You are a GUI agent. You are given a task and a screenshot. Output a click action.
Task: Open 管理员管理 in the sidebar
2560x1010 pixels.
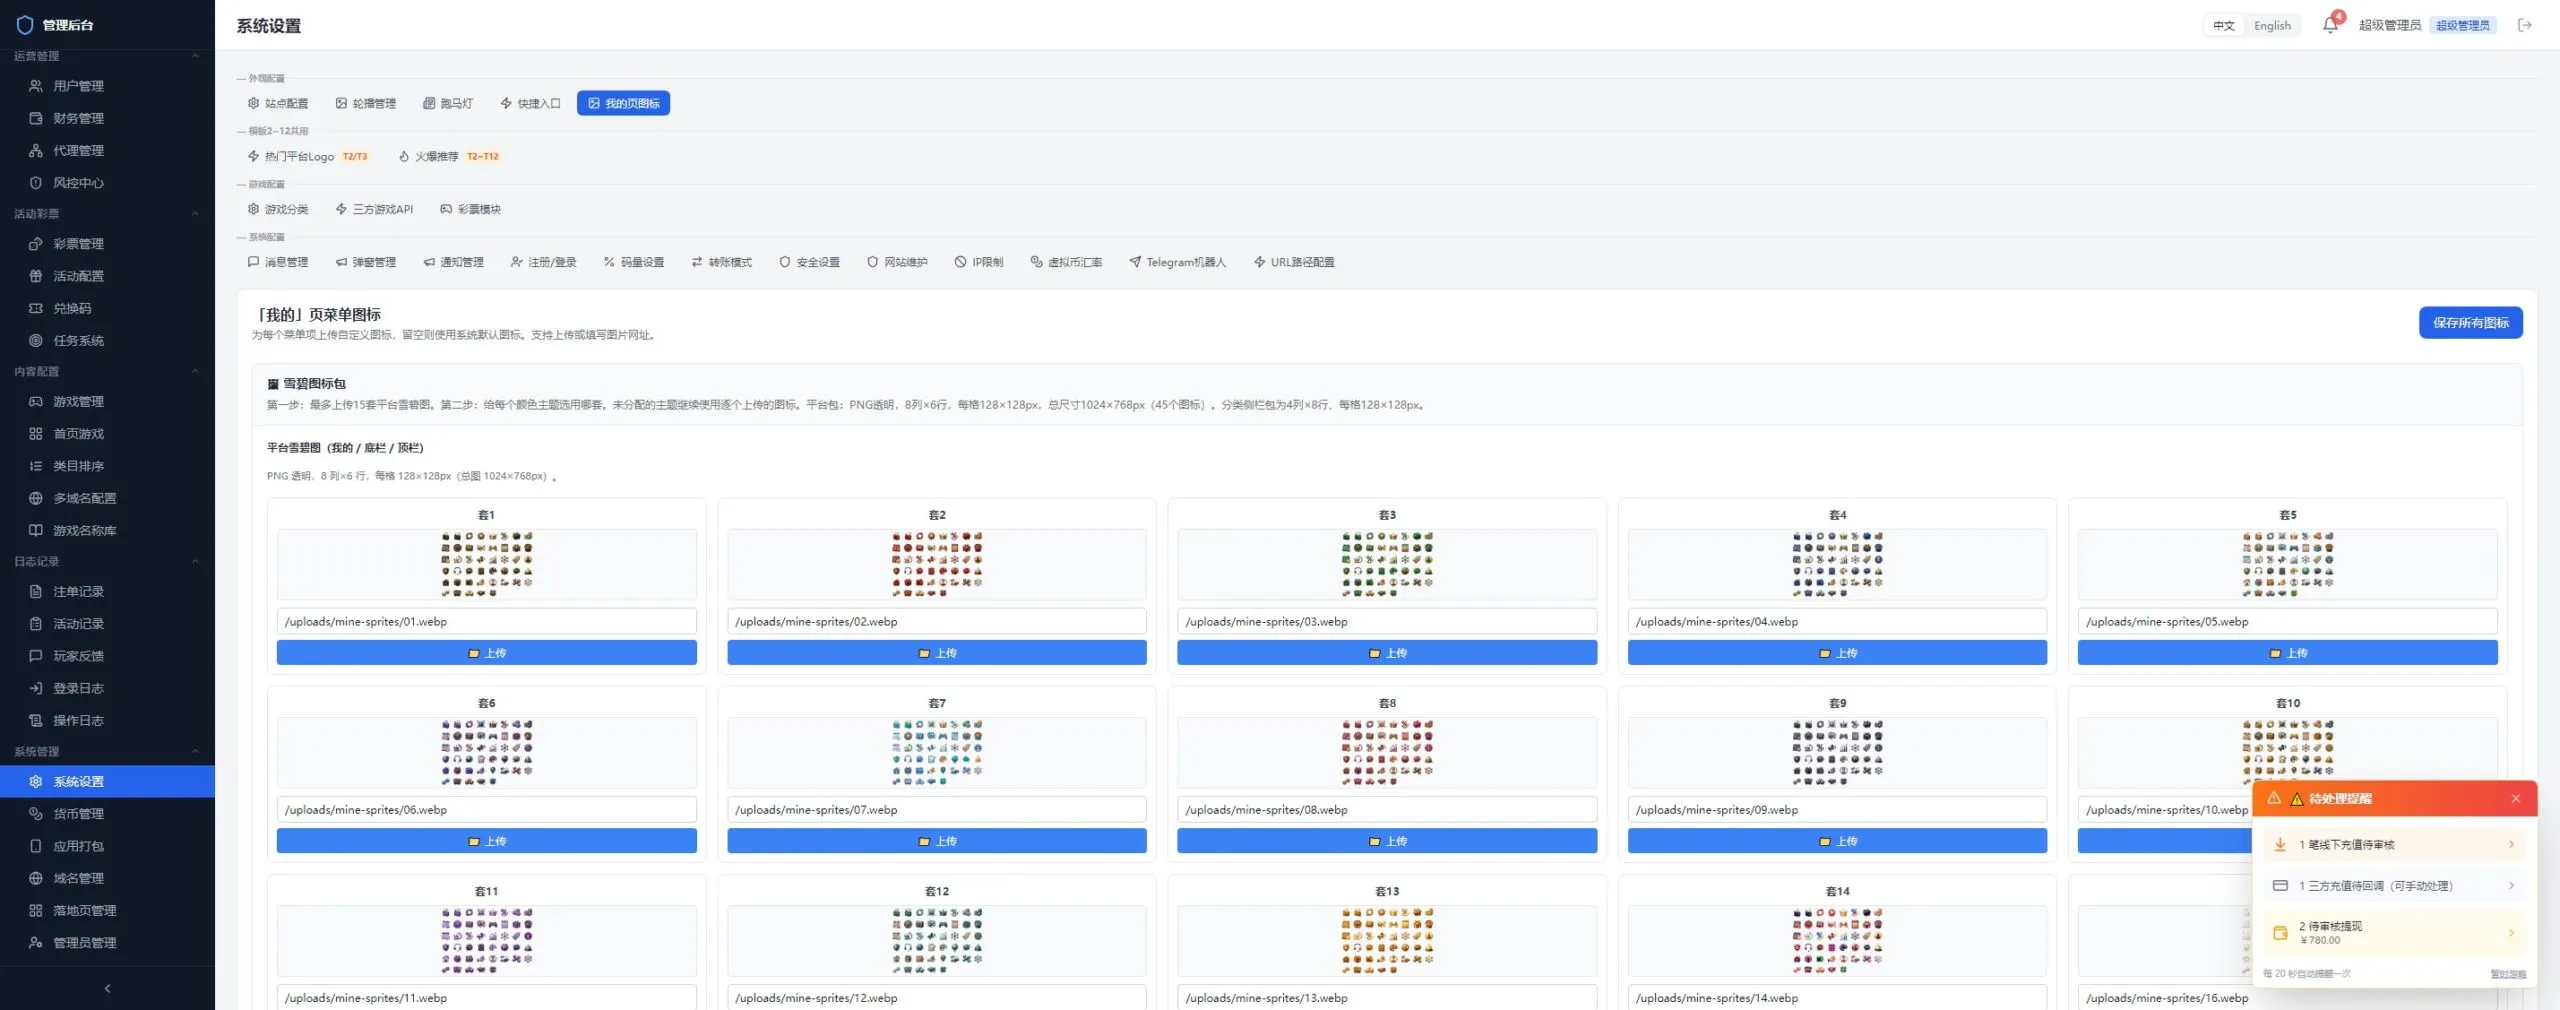[x=107, y=942]
